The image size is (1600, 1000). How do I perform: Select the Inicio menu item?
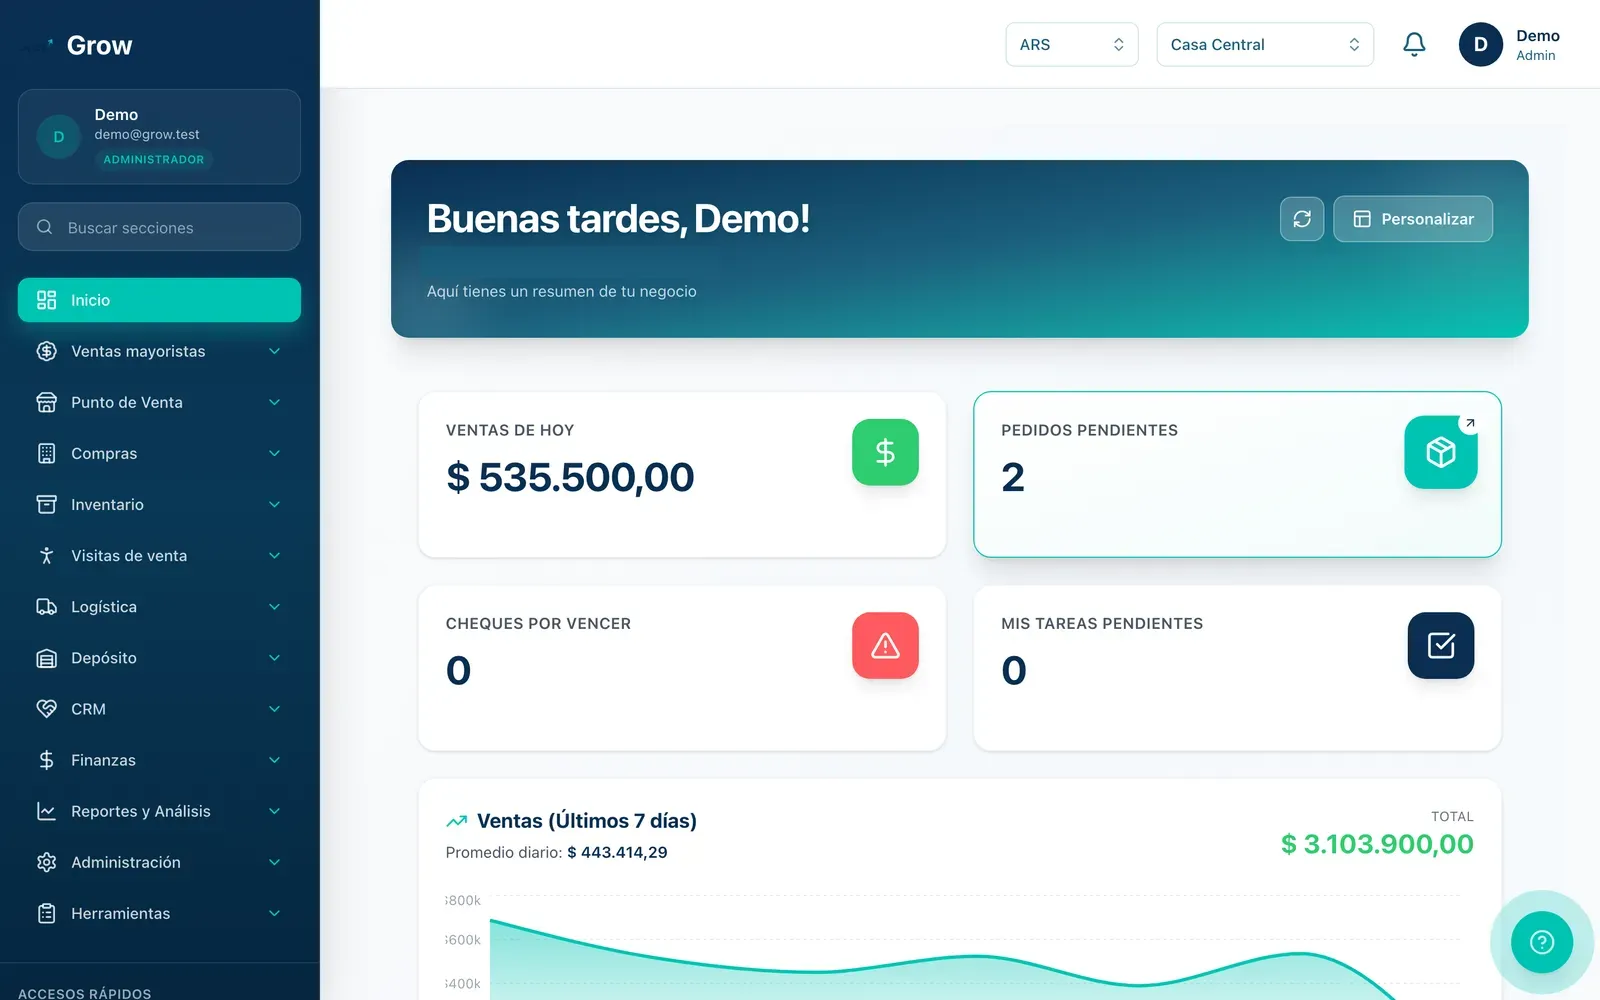159,300
